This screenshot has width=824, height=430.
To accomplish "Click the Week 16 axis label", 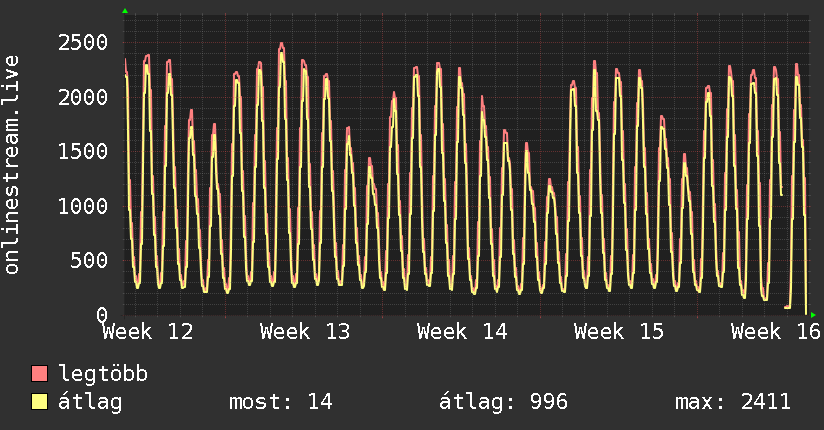I will click(x=776, y=332).
